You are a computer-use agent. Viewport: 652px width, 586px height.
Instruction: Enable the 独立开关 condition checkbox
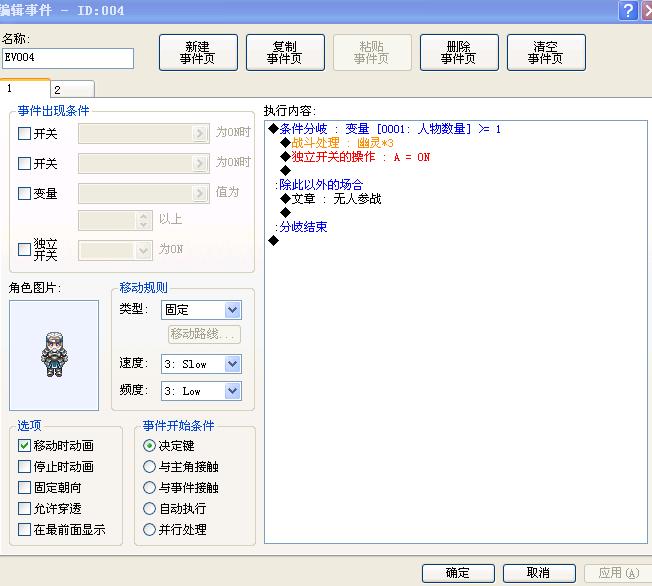24,250
